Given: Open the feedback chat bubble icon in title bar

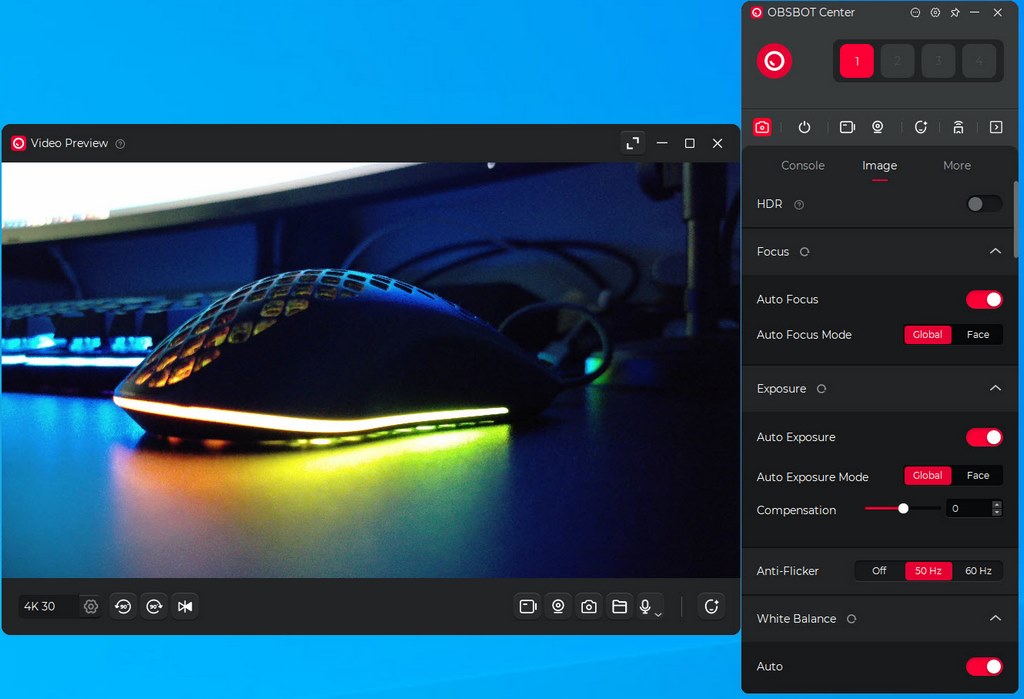Looking at the screenshot, I should [x=916, y=12].
